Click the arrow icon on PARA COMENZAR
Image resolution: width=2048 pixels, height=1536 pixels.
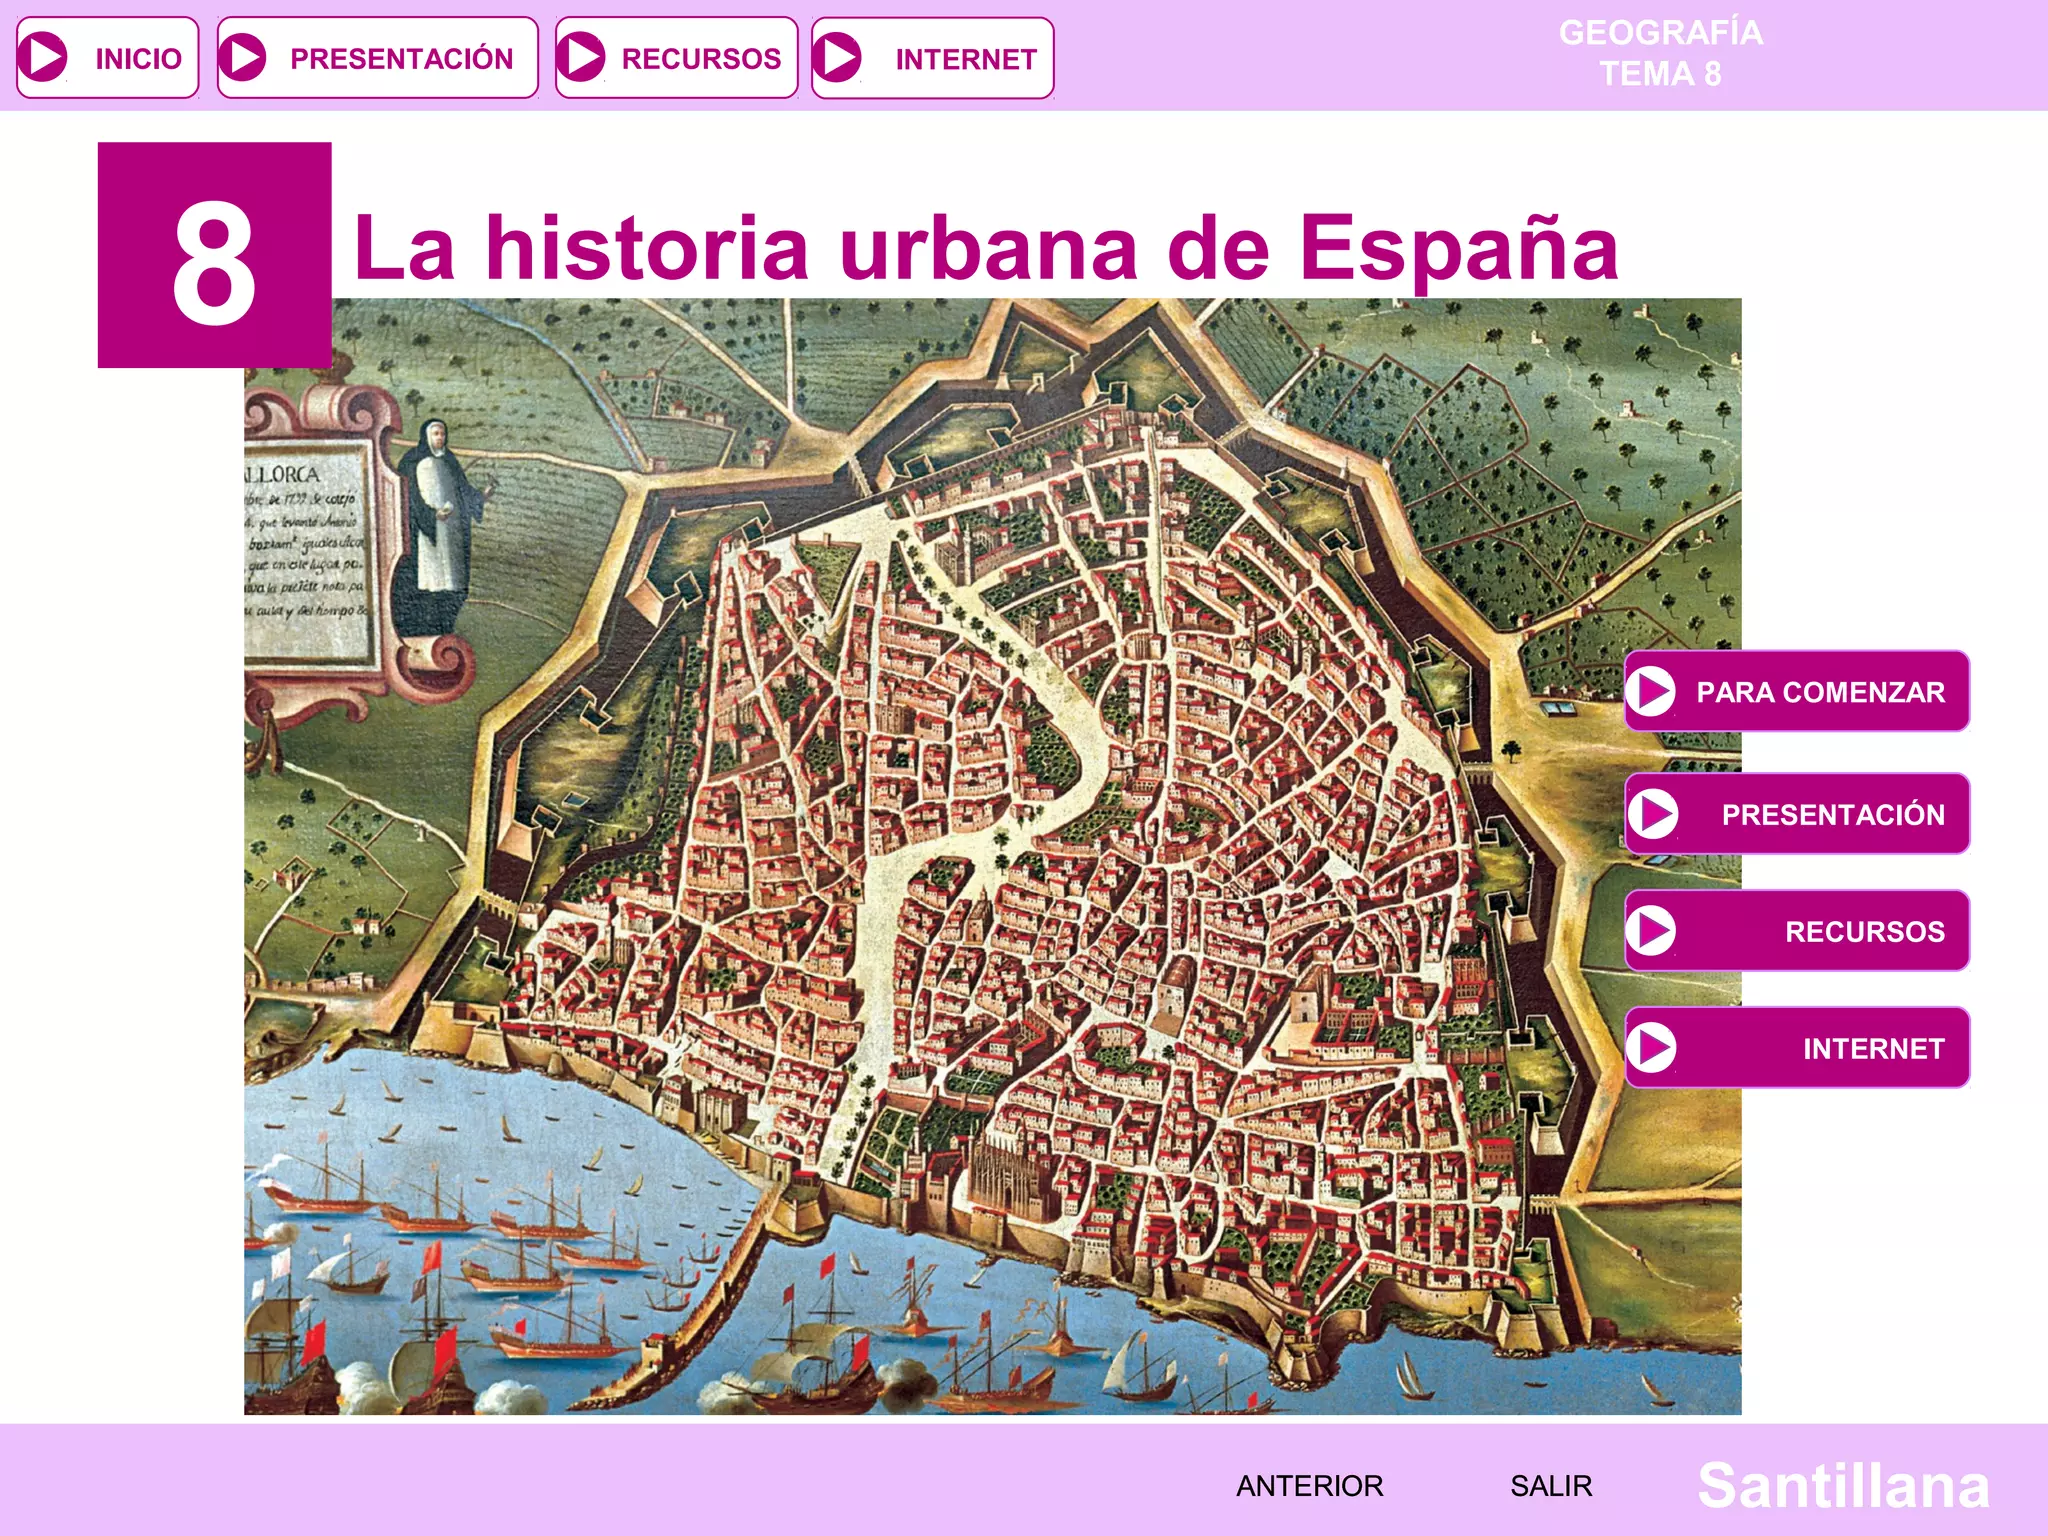[x=1652, y=691]
